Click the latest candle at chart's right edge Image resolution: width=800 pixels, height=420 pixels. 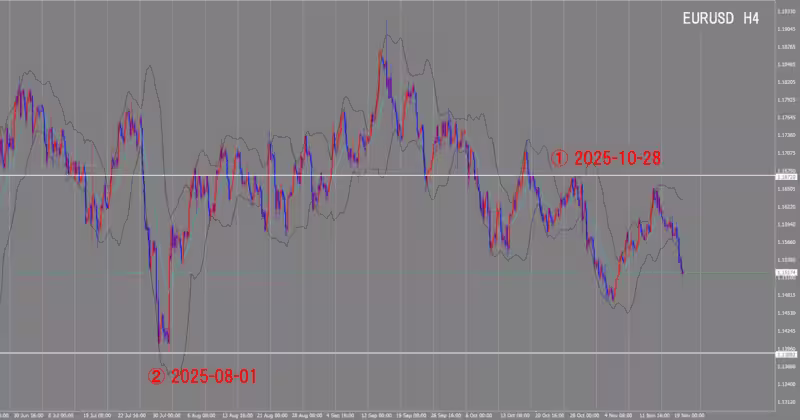(x=682, y=268)
